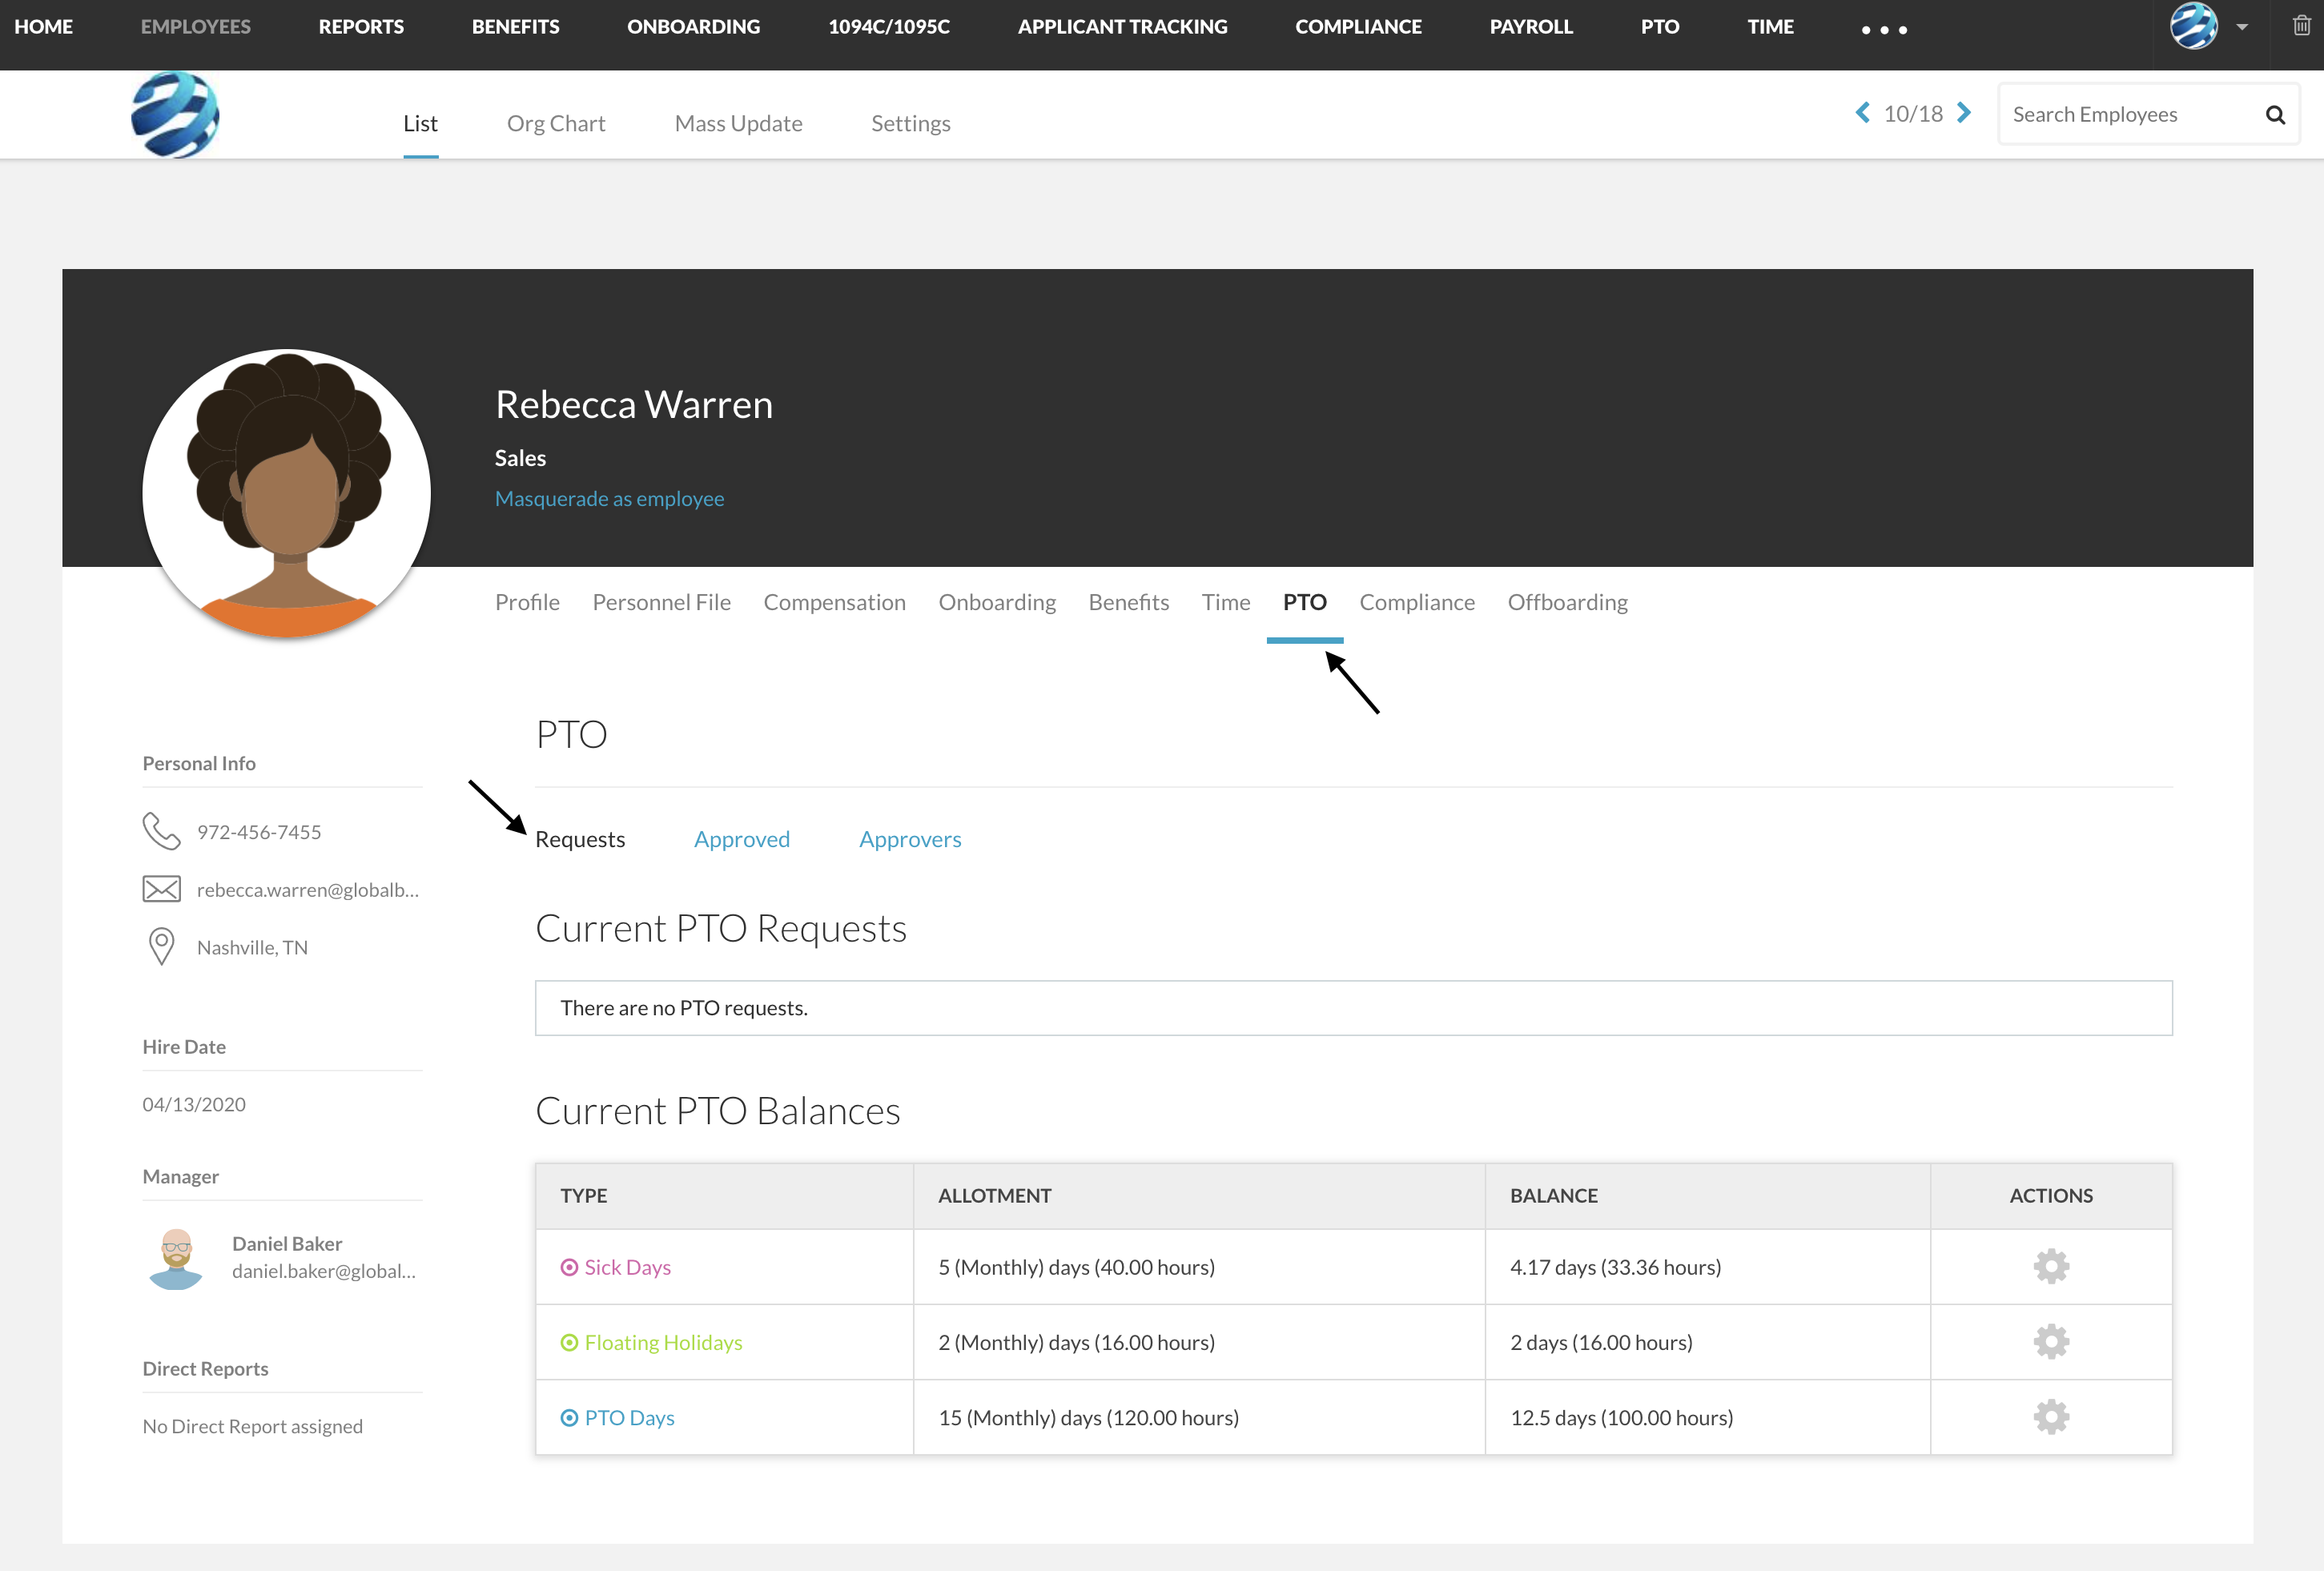The height and width of the screenshot is (1571, 2324).
Task: Go to previous employee arrow
Action: click(x=1861, y=113)
